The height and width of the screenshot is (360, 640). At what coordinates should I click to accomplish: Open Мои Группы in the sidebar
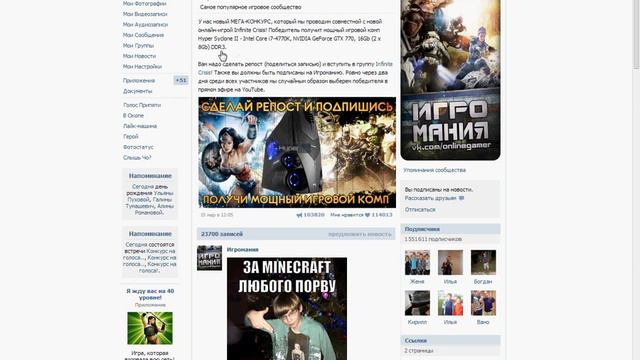coord(138,46)
